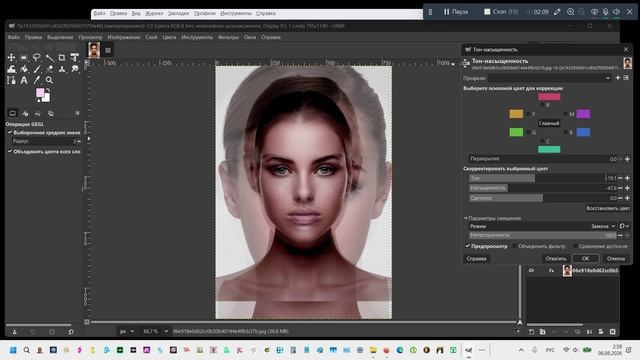The height and width of the screenshot is (360, 640).
Task: Open the profile management menu icon
Action: [x=626, y=78]
